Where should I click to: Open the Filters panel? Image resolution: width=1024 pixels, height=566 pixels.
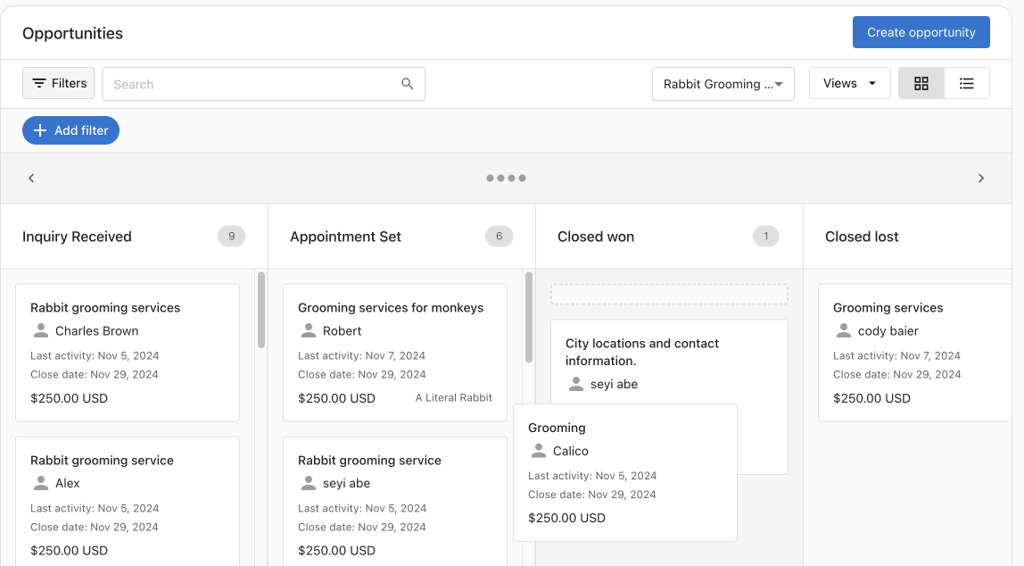coord(59,84)
